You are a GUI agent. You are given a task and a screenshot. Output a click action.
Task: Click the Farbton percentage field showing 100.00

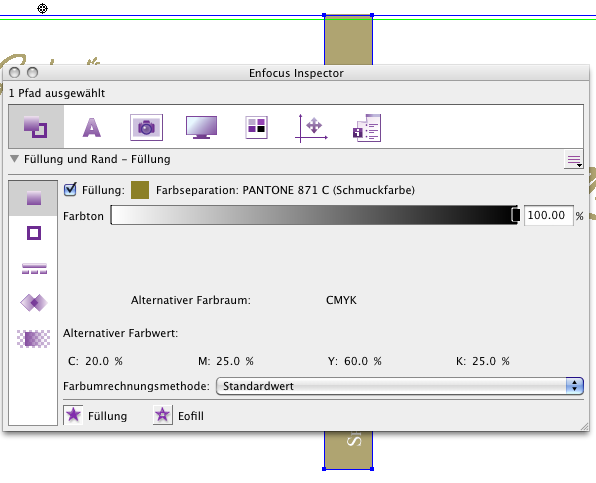(548, 215)
